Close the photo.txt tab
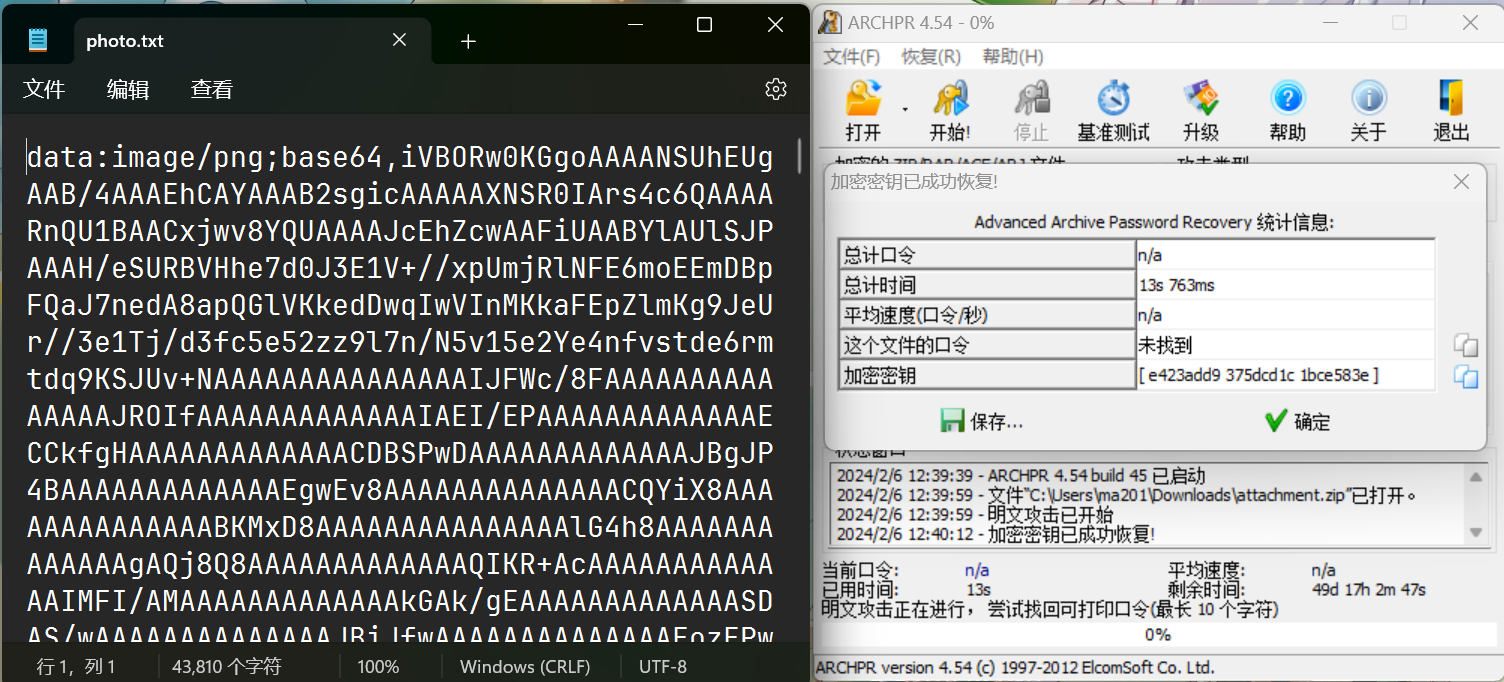This screenshot has width=1504, height=682. coord(399,40)
